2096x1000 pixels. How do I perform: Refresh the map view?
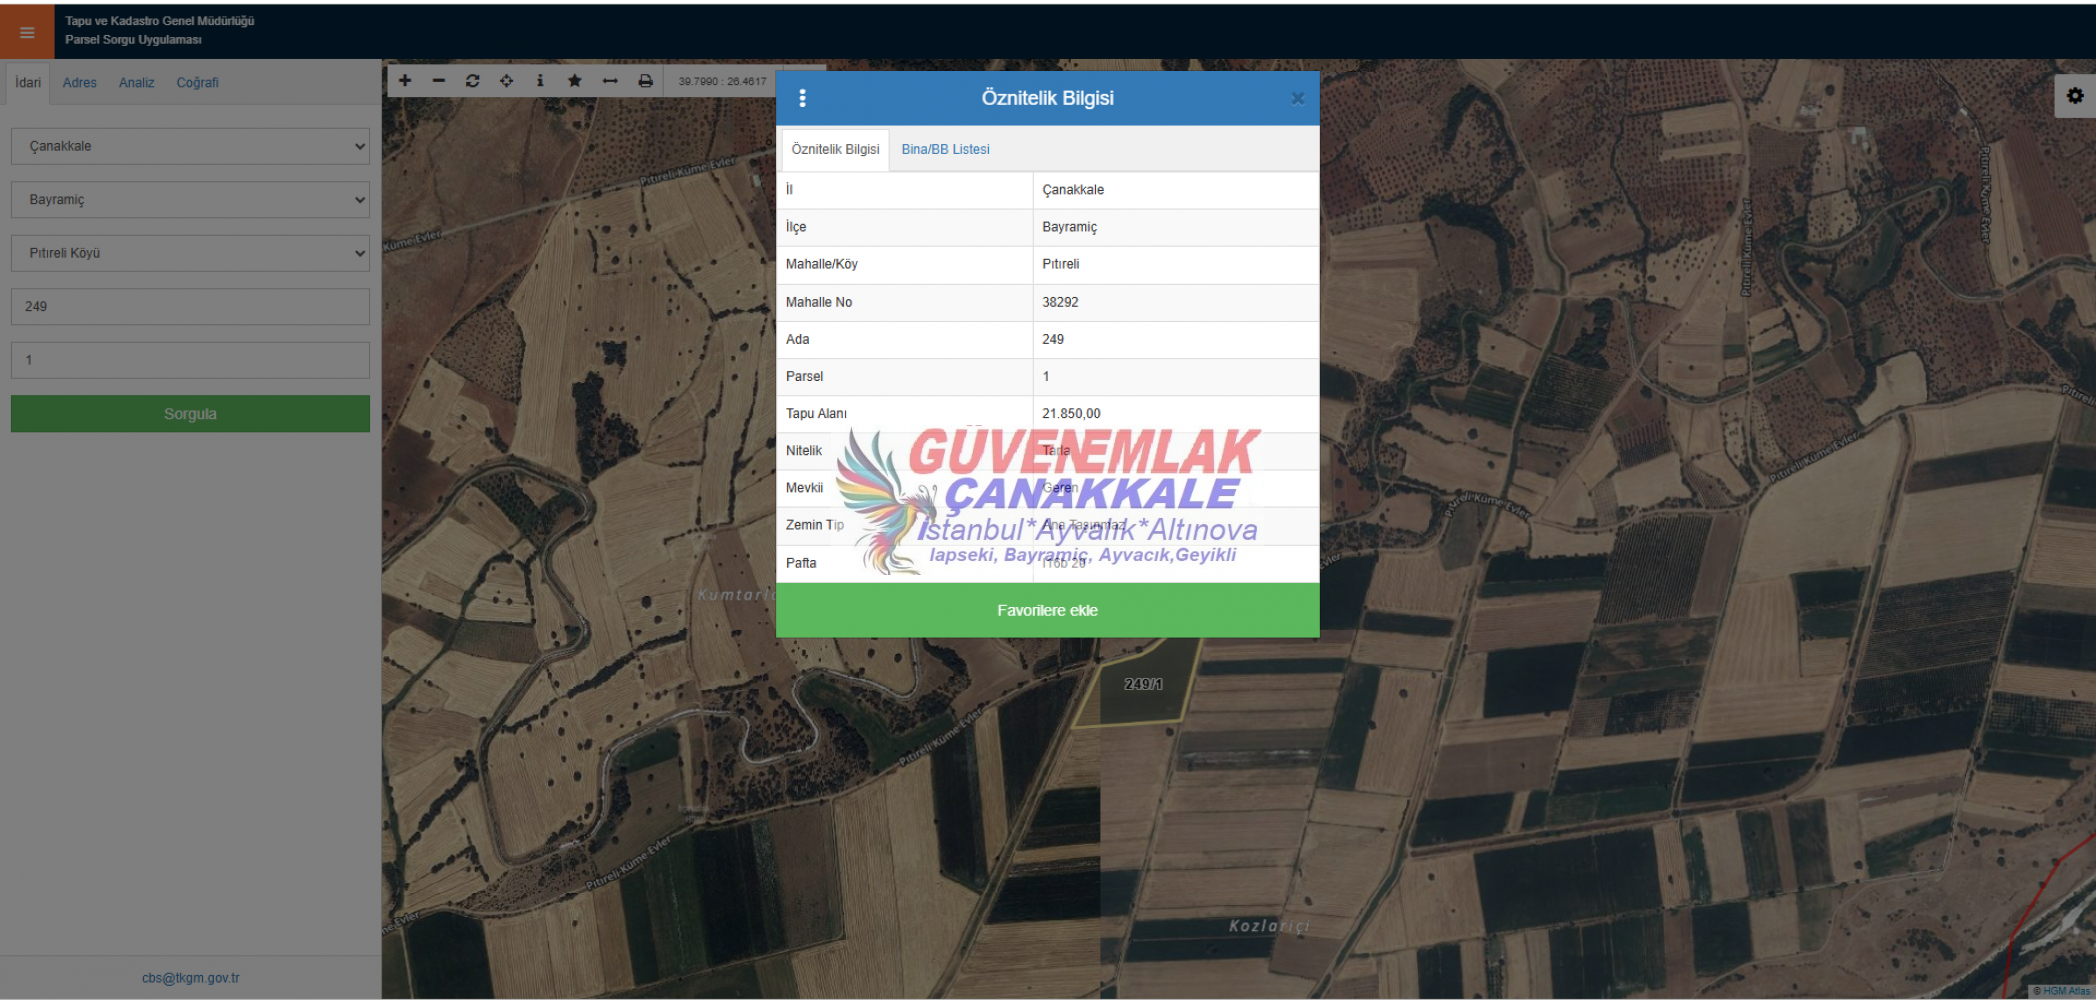473,81
